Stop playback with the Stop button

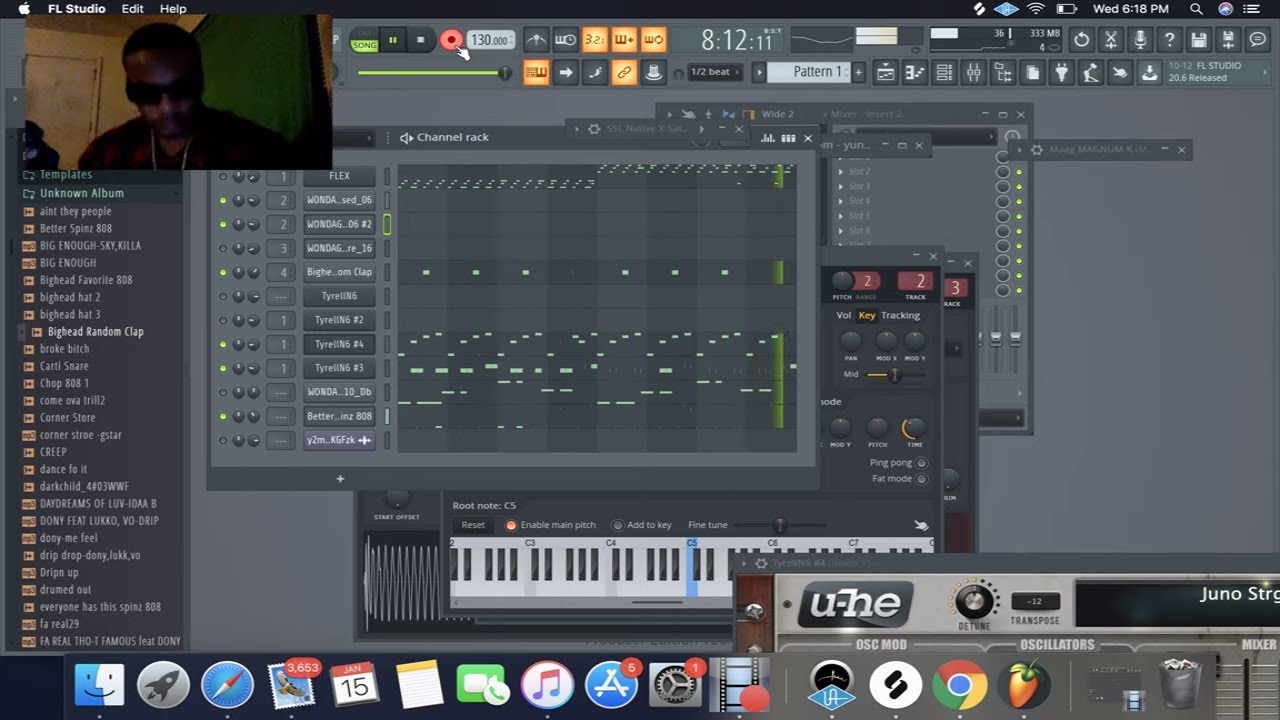[421, 40]
